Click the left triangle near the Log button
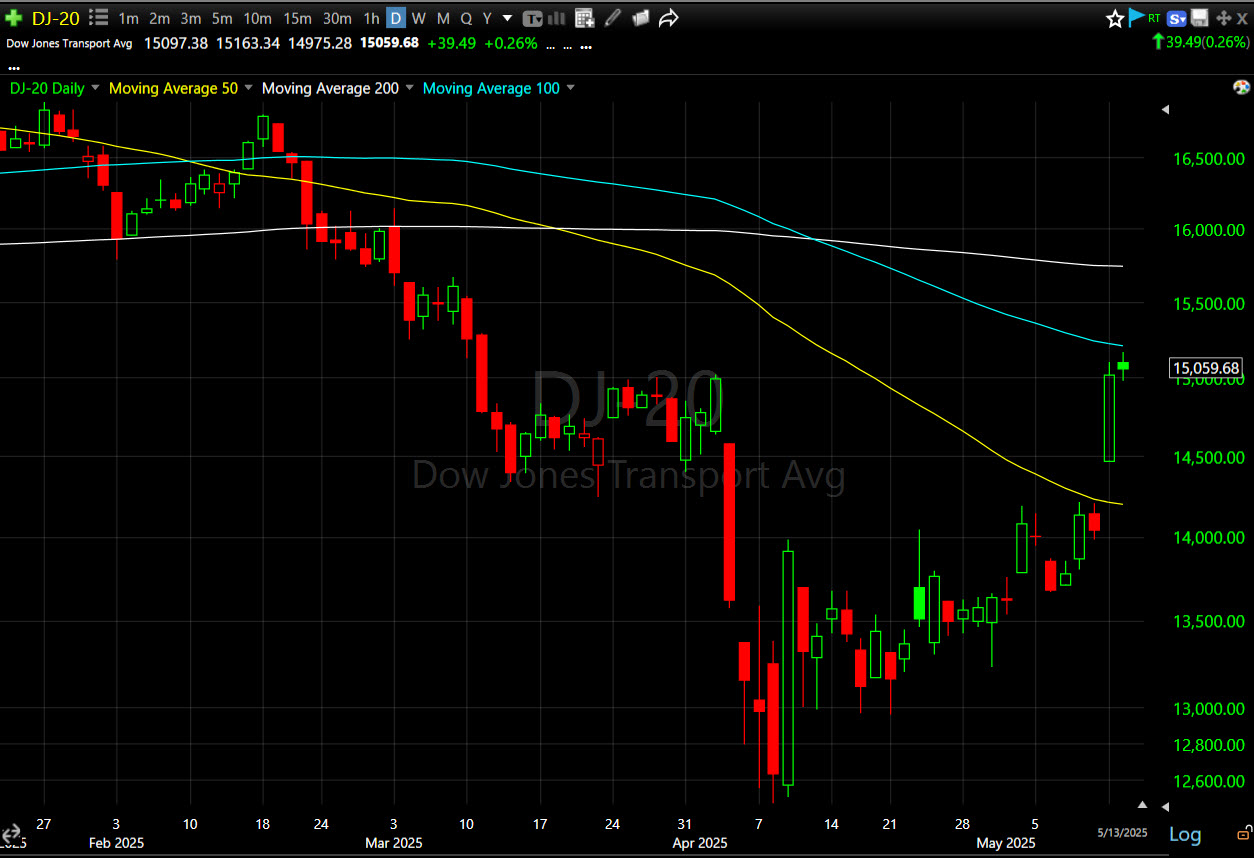The width and height of the screenshot is (1254, 858). click(1164, 806)
